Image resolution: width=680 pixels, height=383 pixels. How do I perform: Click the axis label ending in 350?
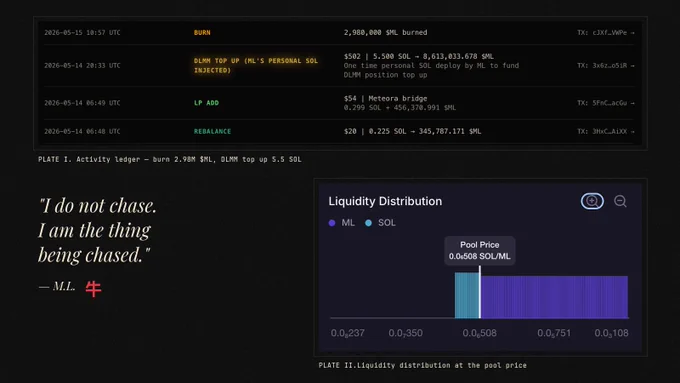[405, 333]
